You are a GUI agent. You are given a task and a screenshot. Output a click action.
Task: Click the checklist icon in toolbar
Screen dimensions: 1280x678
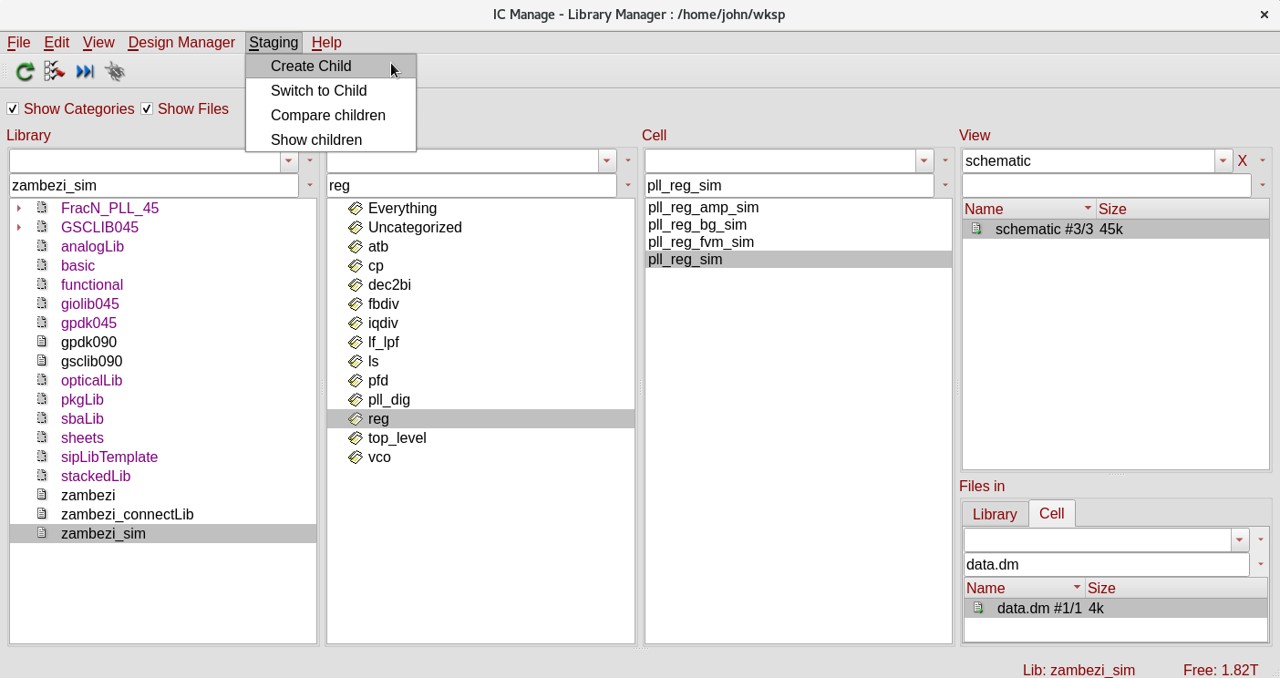[x=55, y=72]
